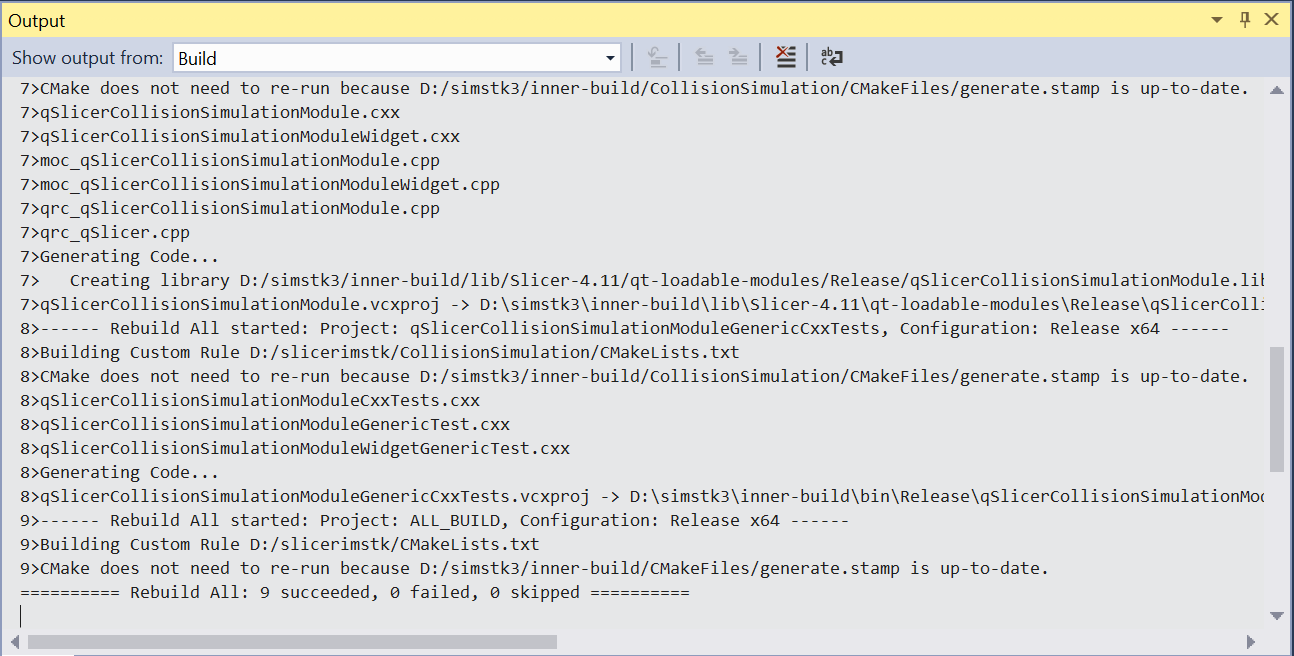This screenshot has height=656, width=1294.
Task: Click the ALL_BUILD Rebuild All started line
Action: pos(434,520)
